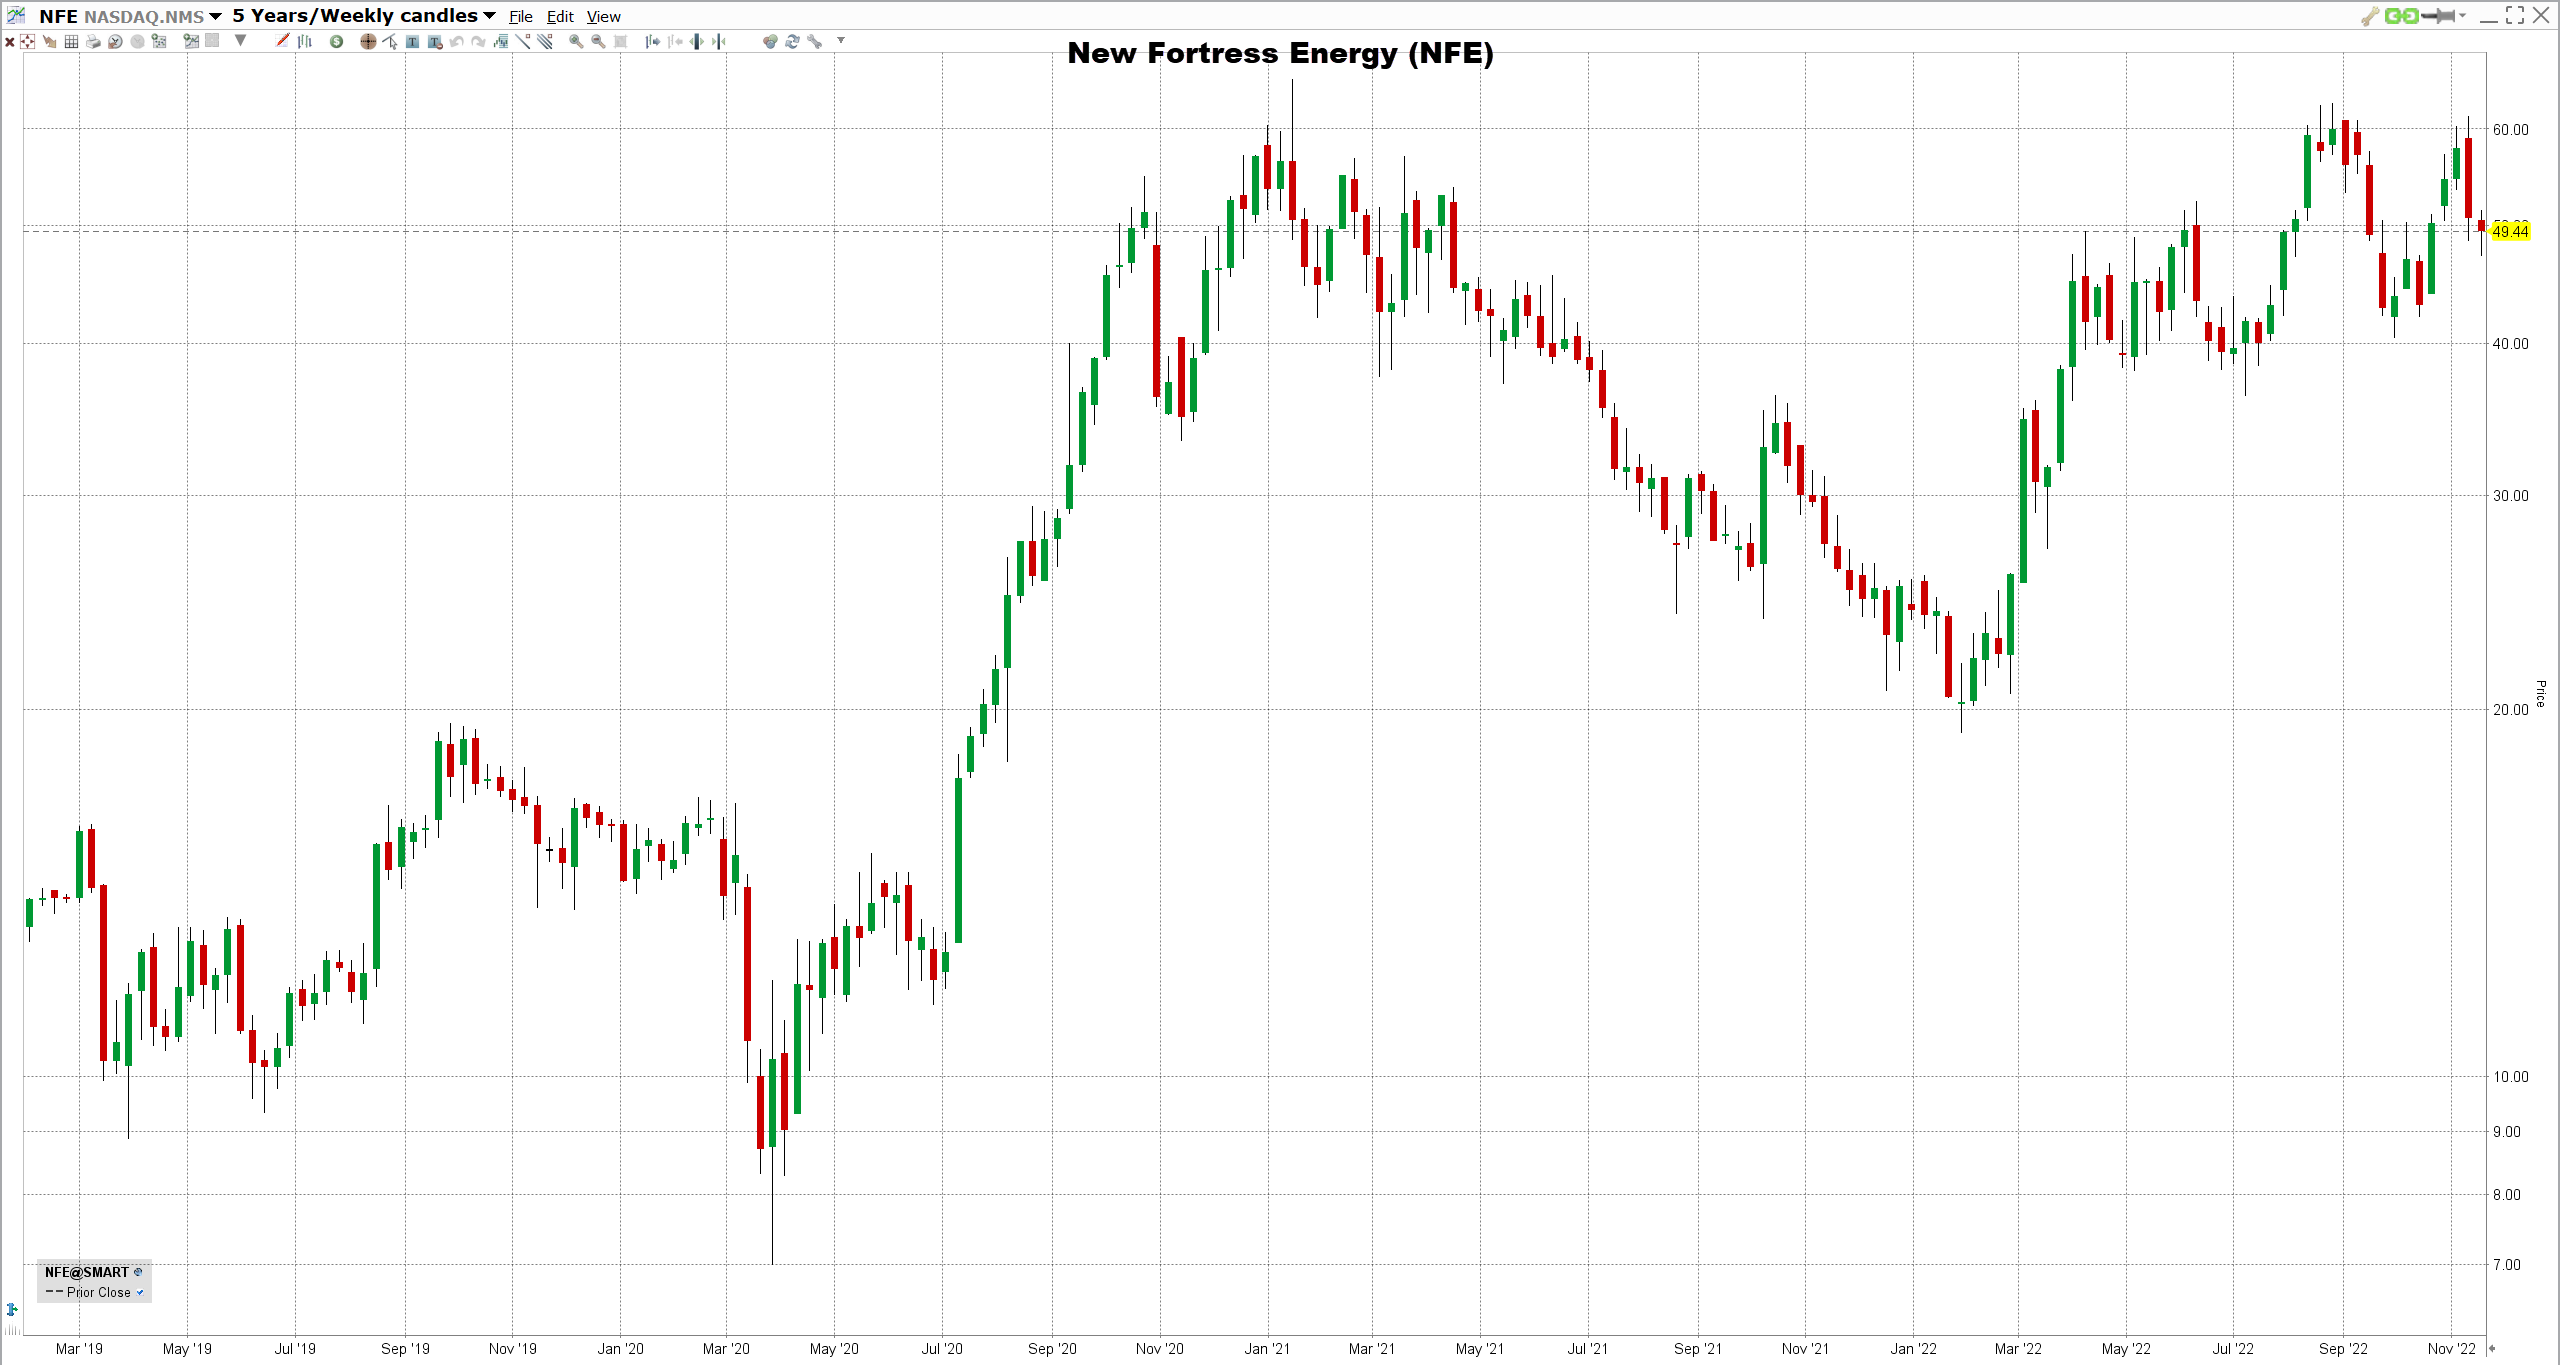Screen dimensions: 2560x1365
Task: Click the 10.00 price axis label
Action: pyautogui.click(x=2510, y=1076)
